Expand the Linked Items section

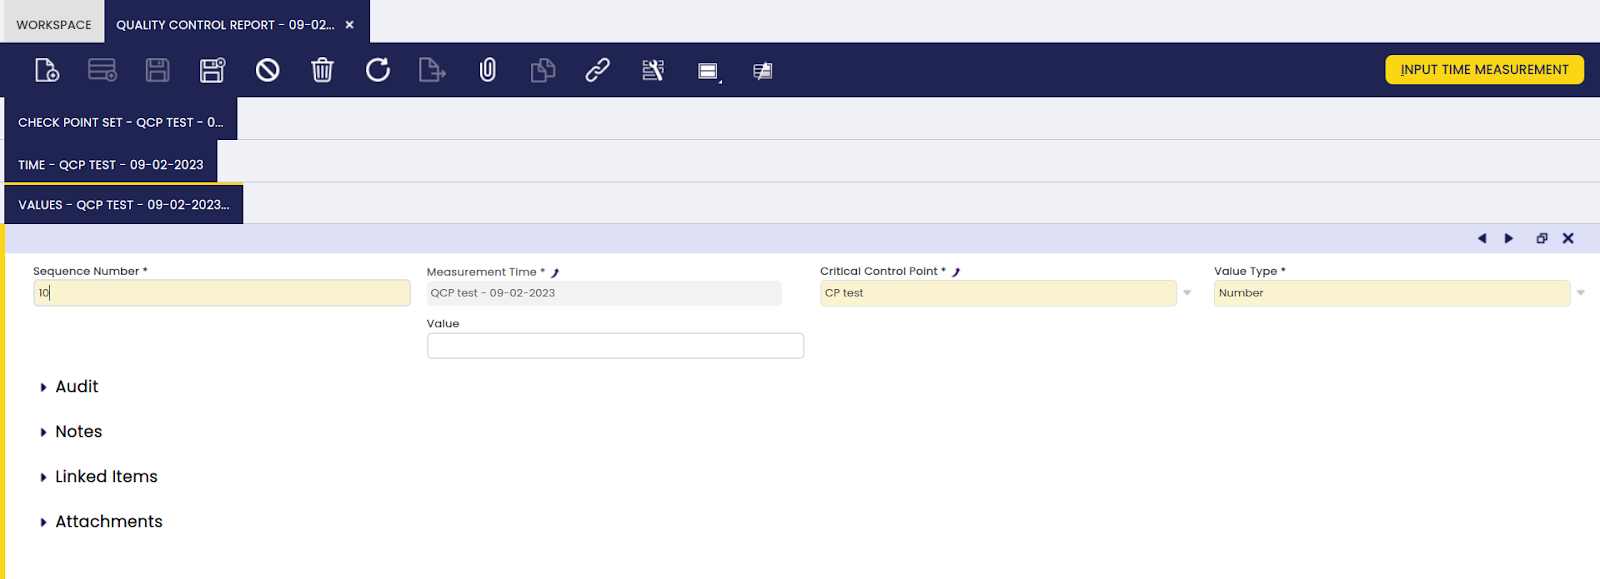(x=105, y=477)
